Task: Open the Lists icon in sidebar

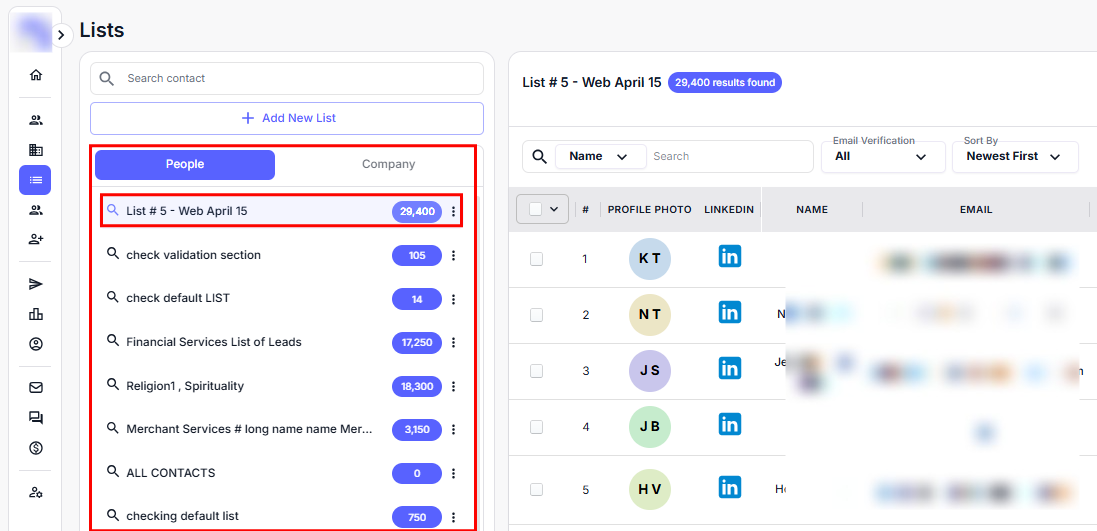Action: tap(36, 180)
